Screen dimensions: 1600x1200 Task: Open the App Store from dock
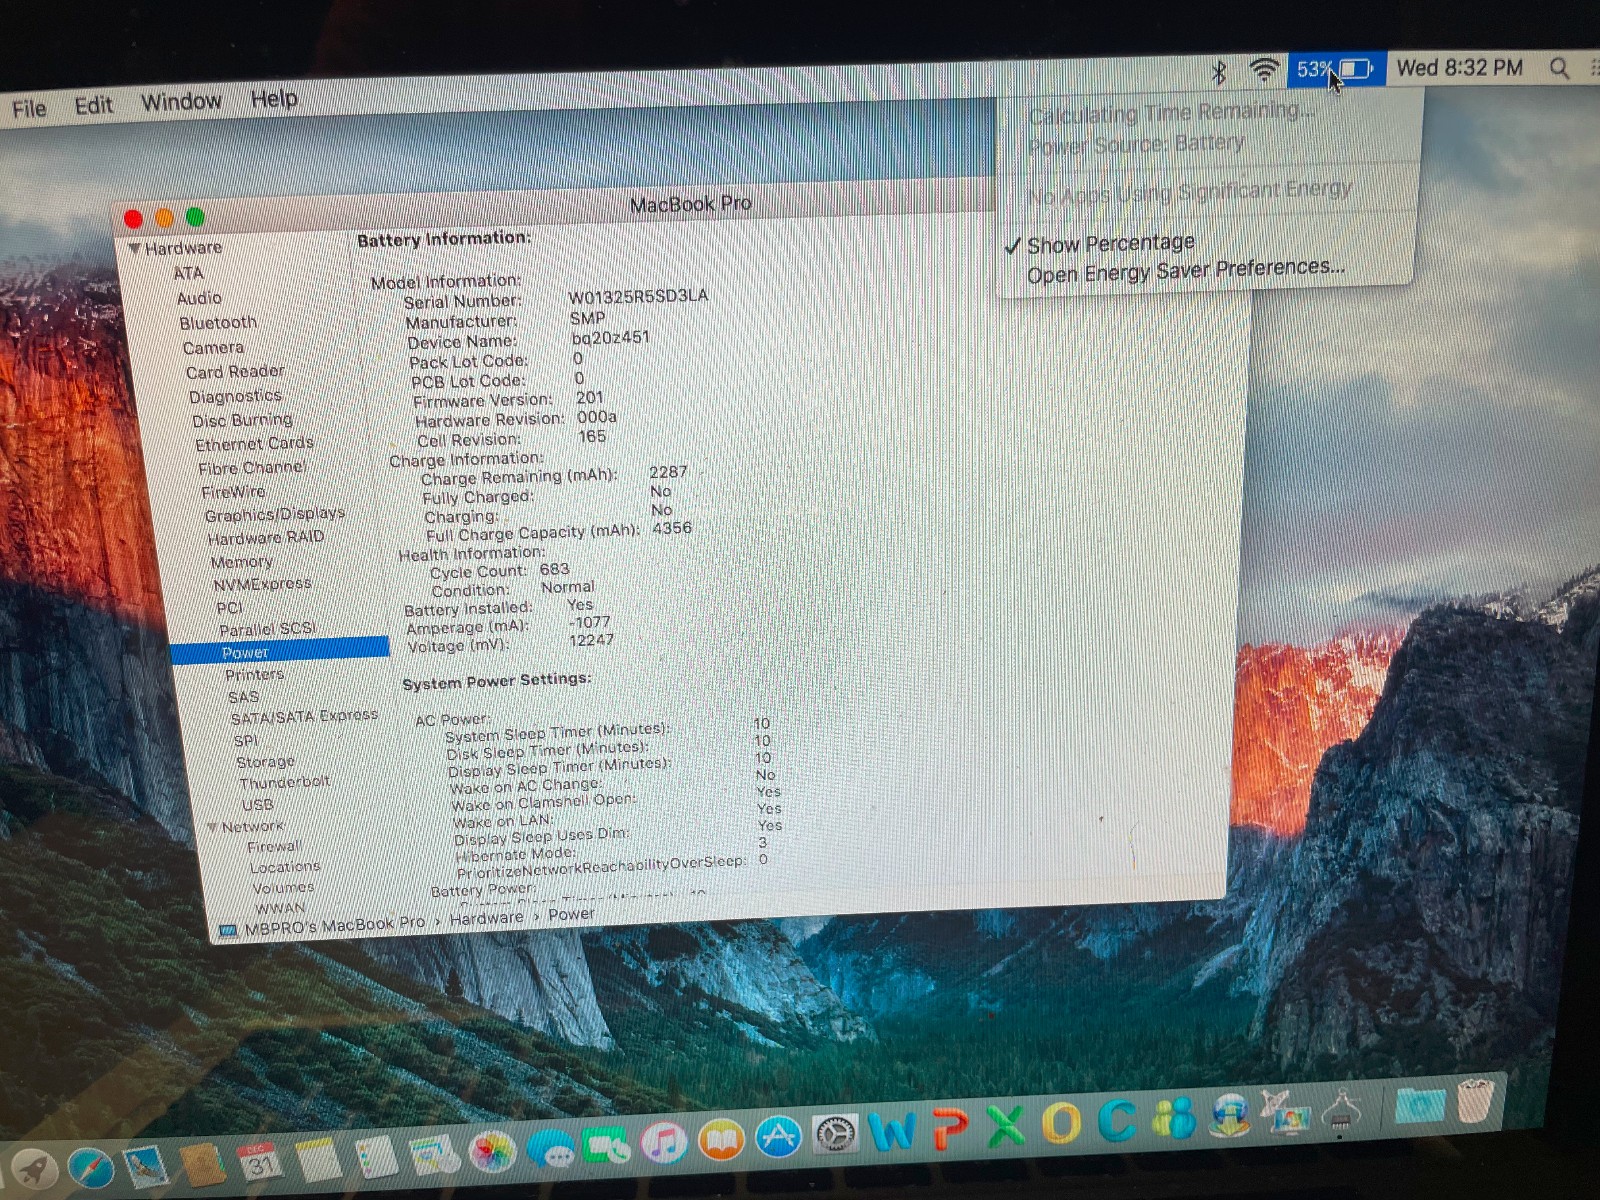coord(778,1137)
